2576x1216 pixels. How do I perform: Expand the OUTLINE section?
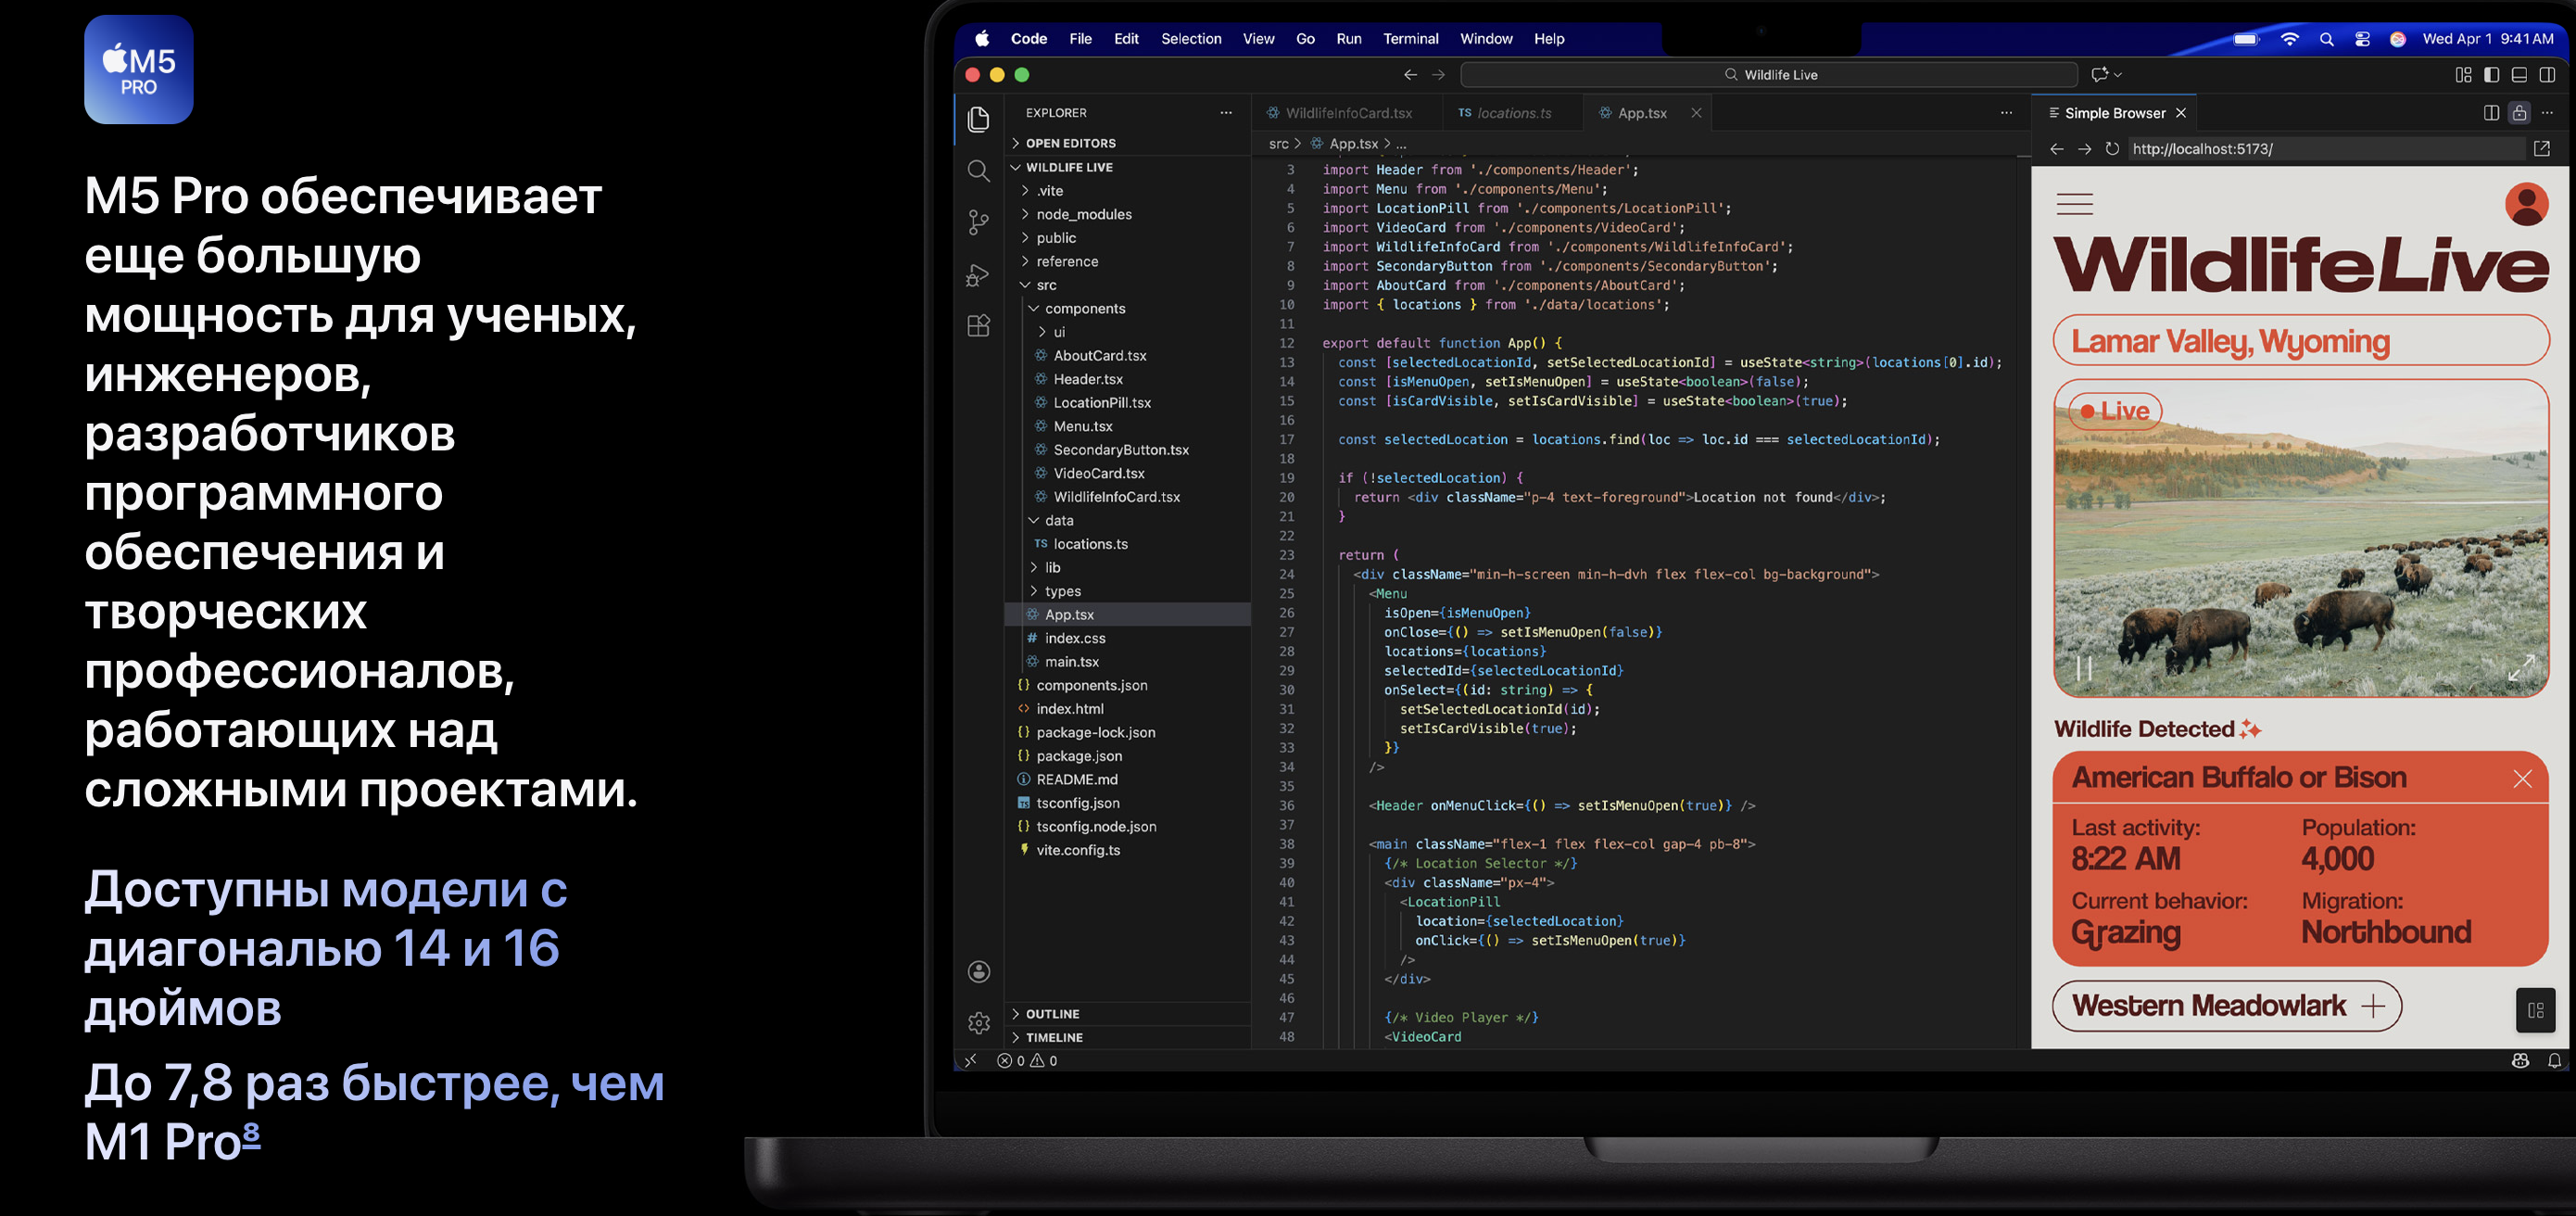1052,1013
